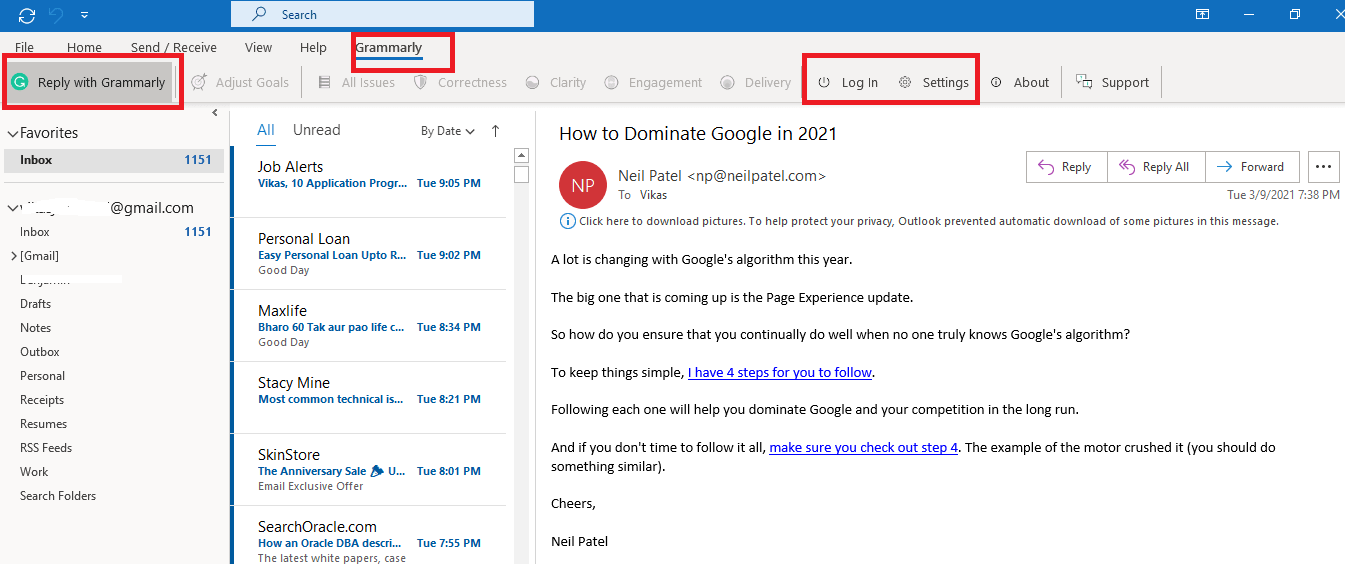Open the RSS Feeds folder
Viewport: 1345px width, 564px height.
[x=46, y=448]
